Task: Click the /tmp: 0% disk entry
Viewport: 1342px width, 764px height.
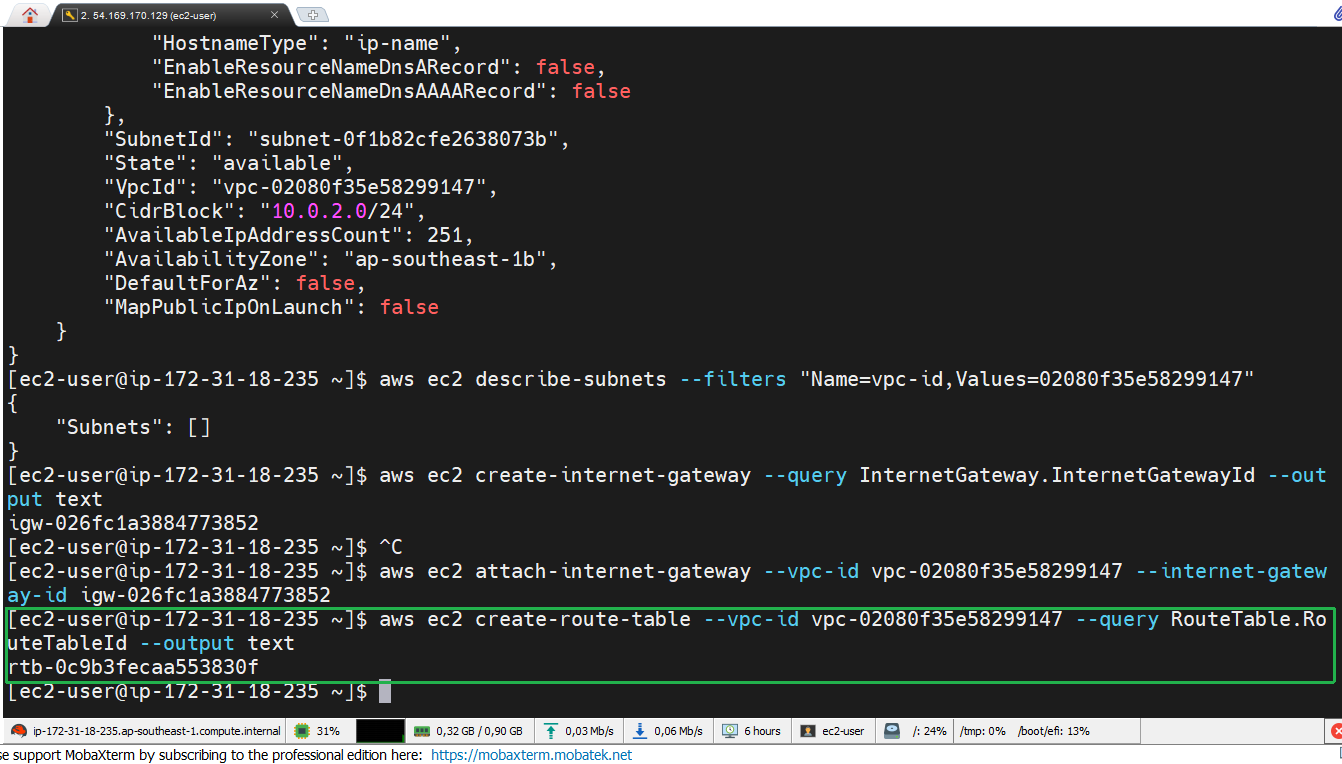Action: [982, 731]
